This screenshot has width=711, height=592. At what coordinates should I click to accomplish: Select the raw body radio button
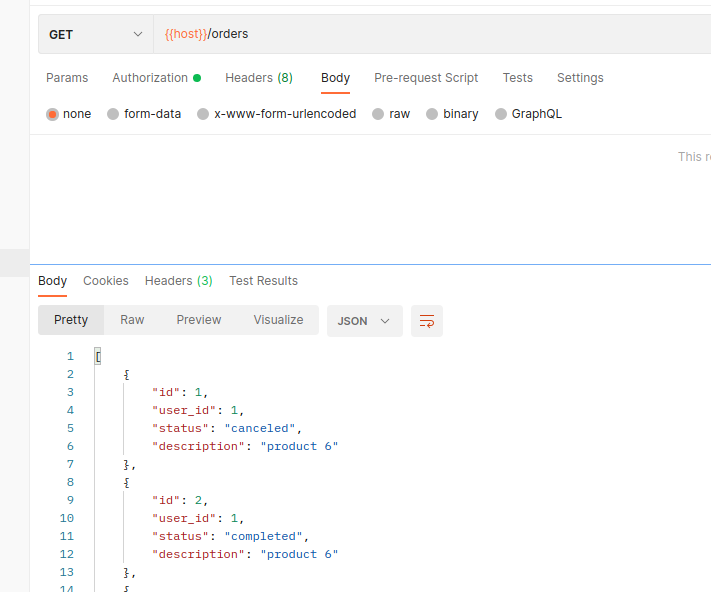tap(378, 114)
